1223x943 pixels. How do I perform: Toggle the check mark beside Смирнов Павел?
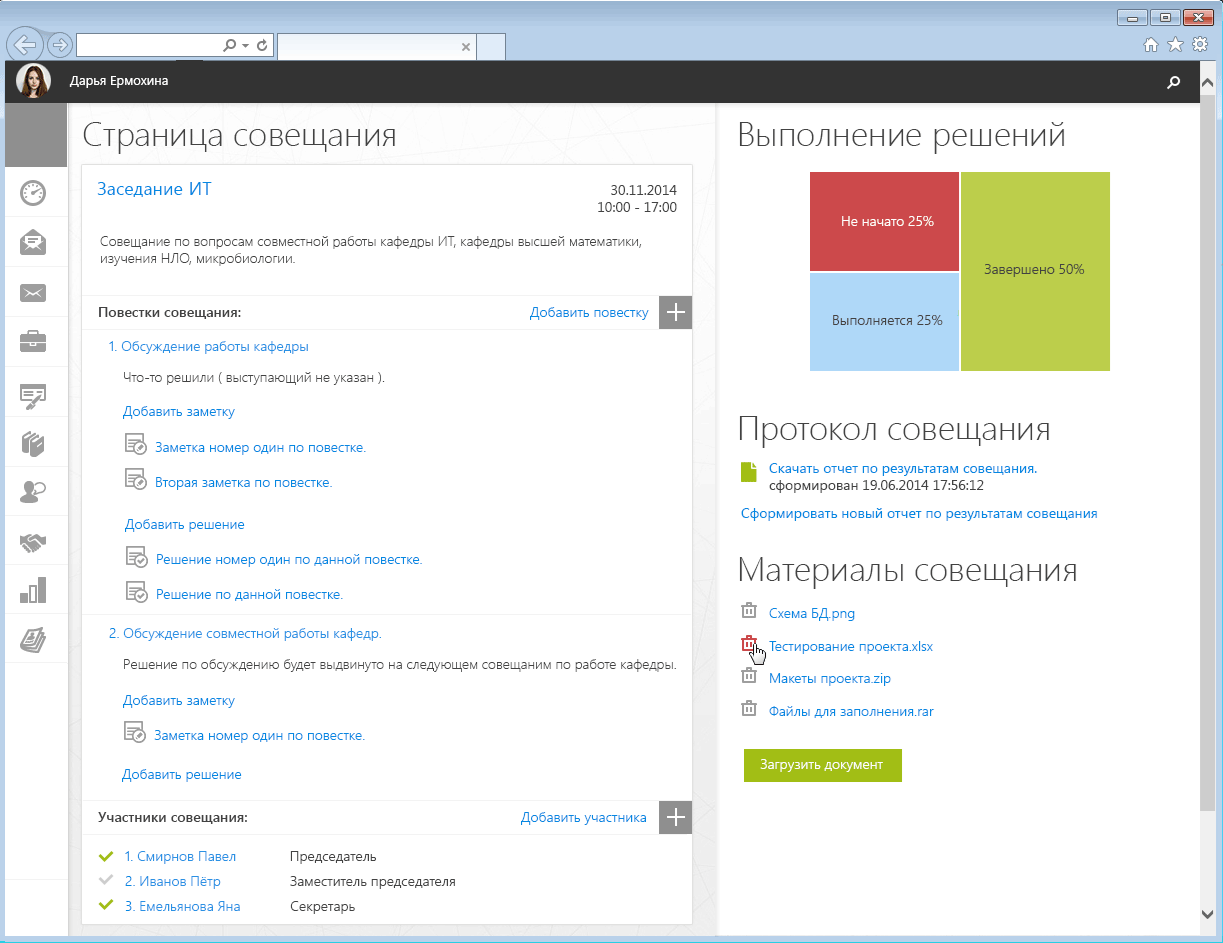click(107, 856)
